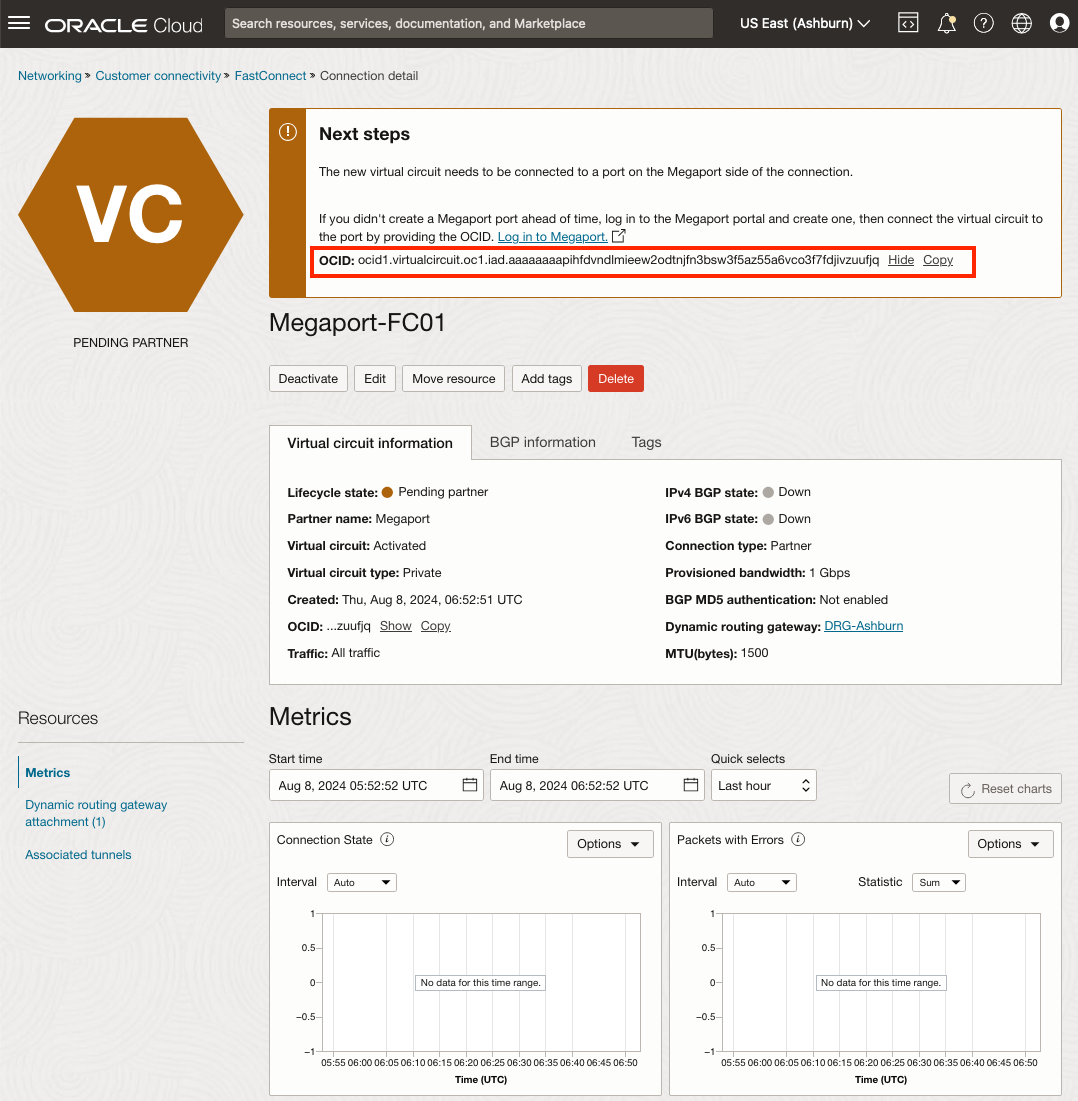Follow the Log in to Megaport link
This screenshot has width=1078, height=1101.
tap(553, 237)
